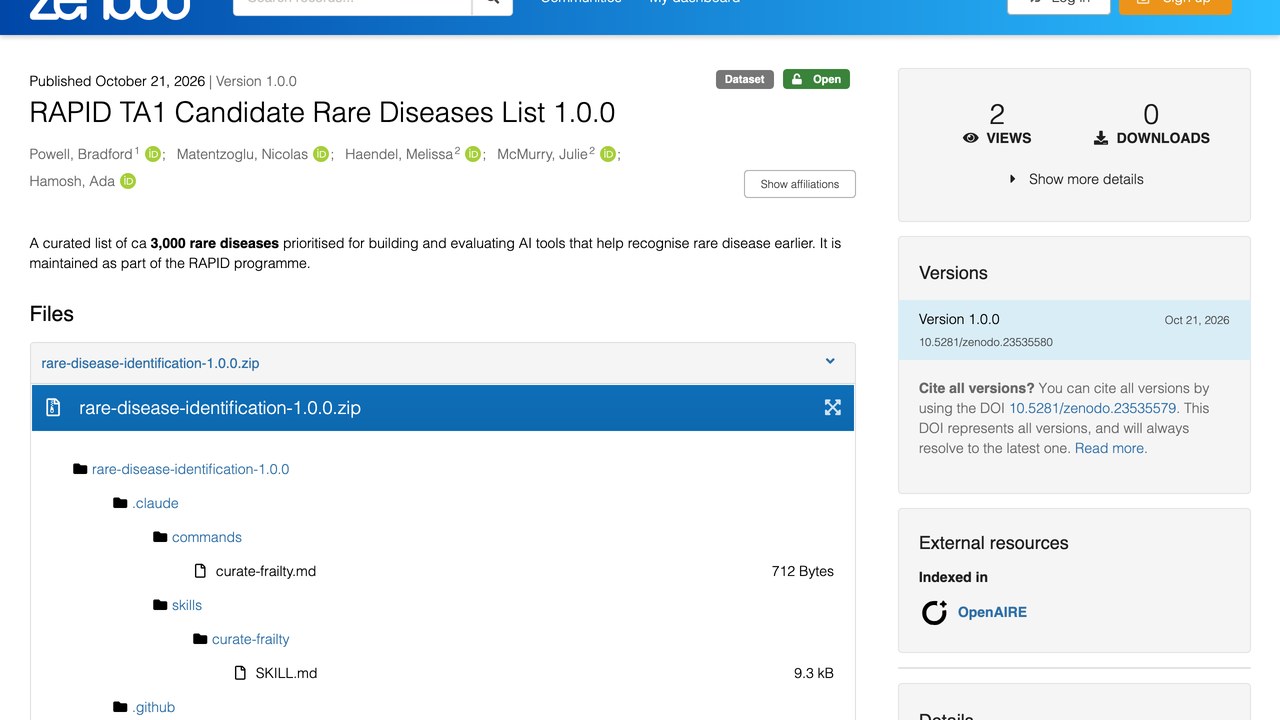Image resolution: width=1280 pixels, height=720 pixels.
Task: Click the skills folder icon
Action: coord(160,605)
